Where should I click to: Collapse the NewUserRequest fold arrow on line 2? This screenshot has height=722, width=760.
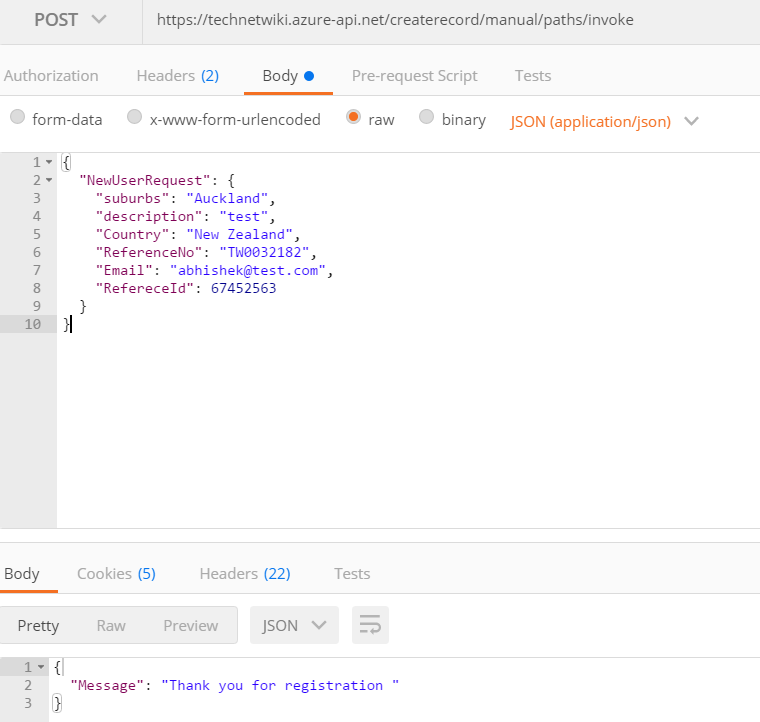tap(49, 180)
